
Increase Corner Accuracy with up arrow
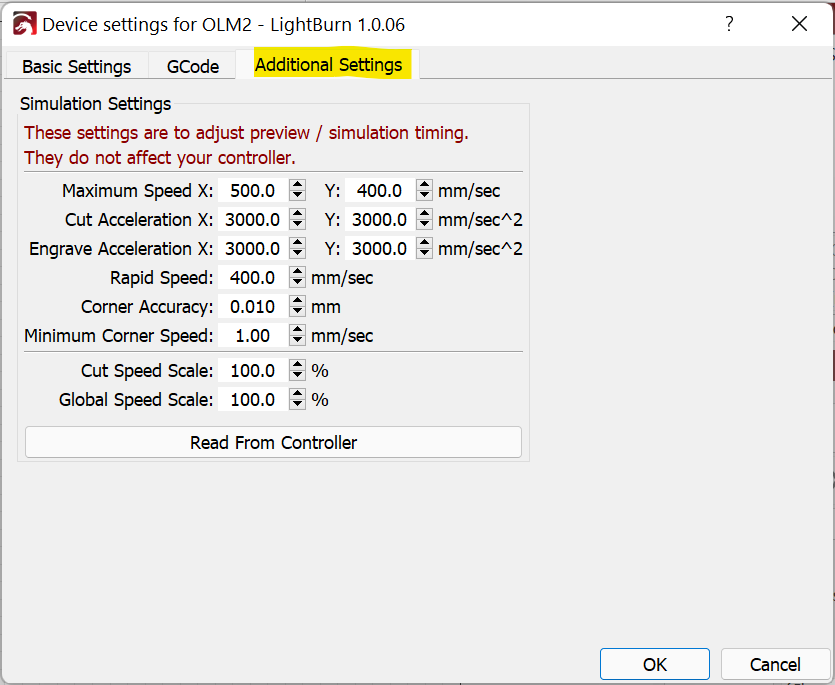(298, 301)
